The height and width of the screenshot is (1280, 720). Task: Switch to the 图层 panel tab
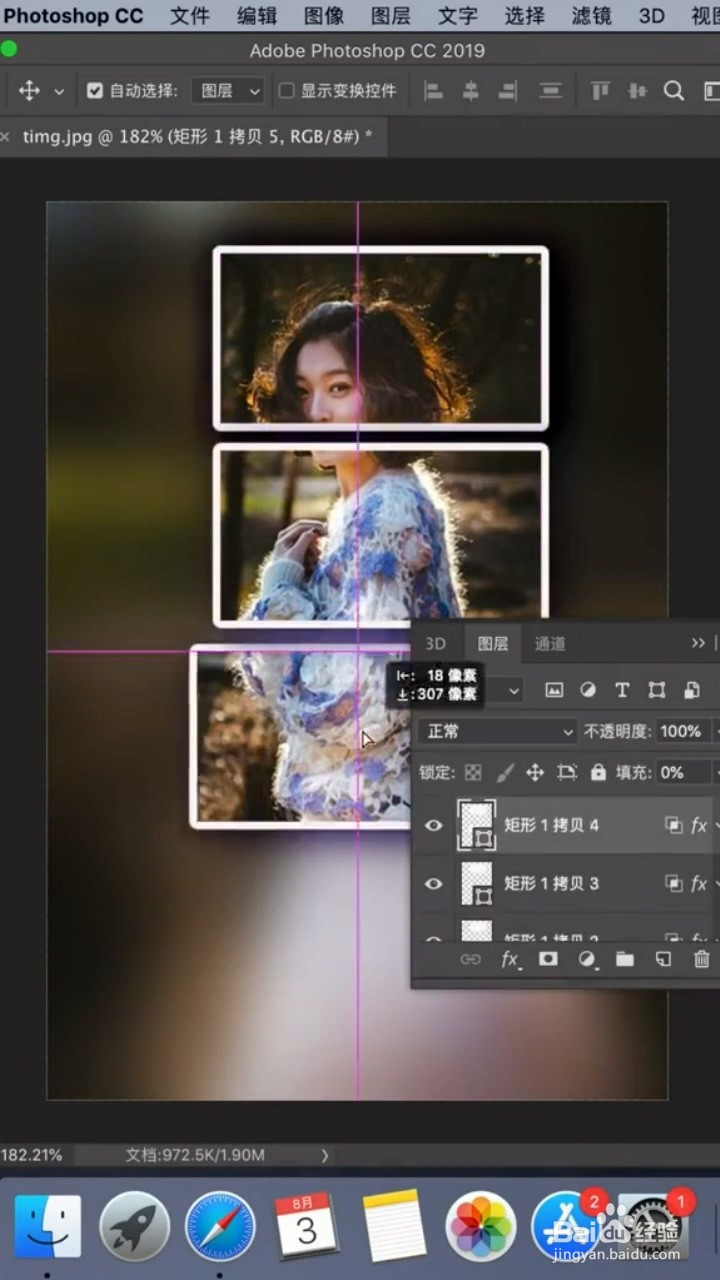click(493, 643)
